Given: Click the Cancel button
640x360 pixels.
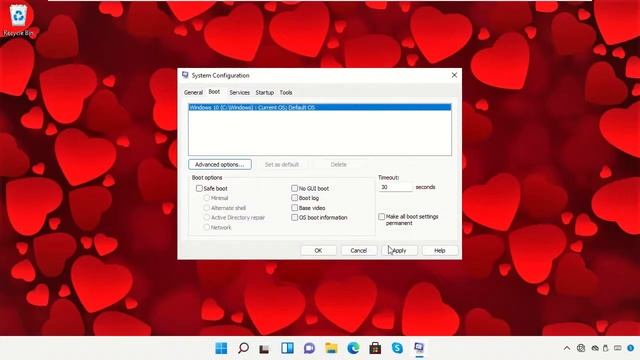Looking at the screenshot, I should click(x=358, y=250).
